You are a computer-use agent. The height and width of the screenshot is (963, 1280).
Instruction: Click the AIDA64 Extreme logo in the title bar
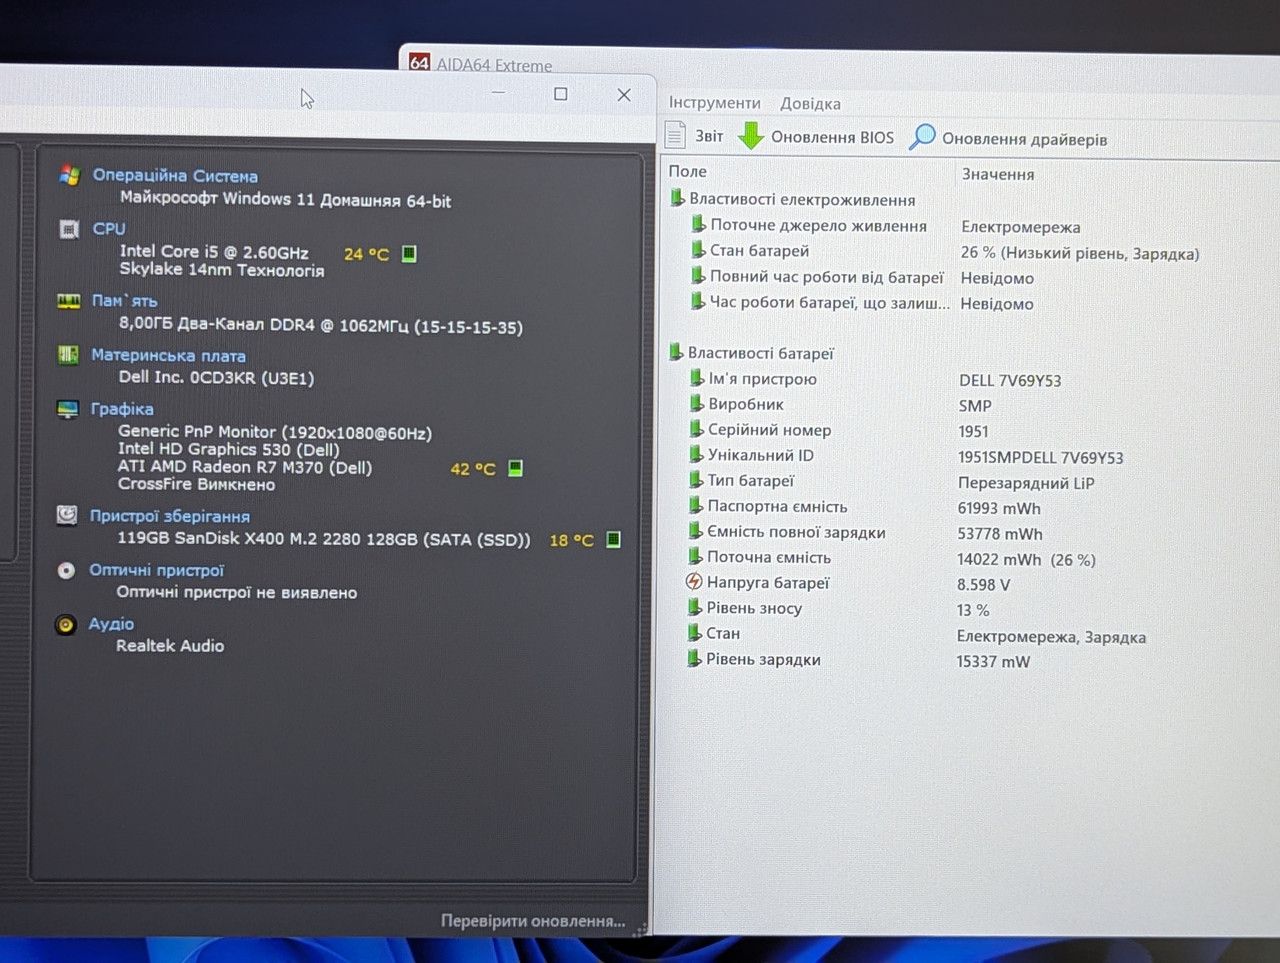[x=420, y=63]
